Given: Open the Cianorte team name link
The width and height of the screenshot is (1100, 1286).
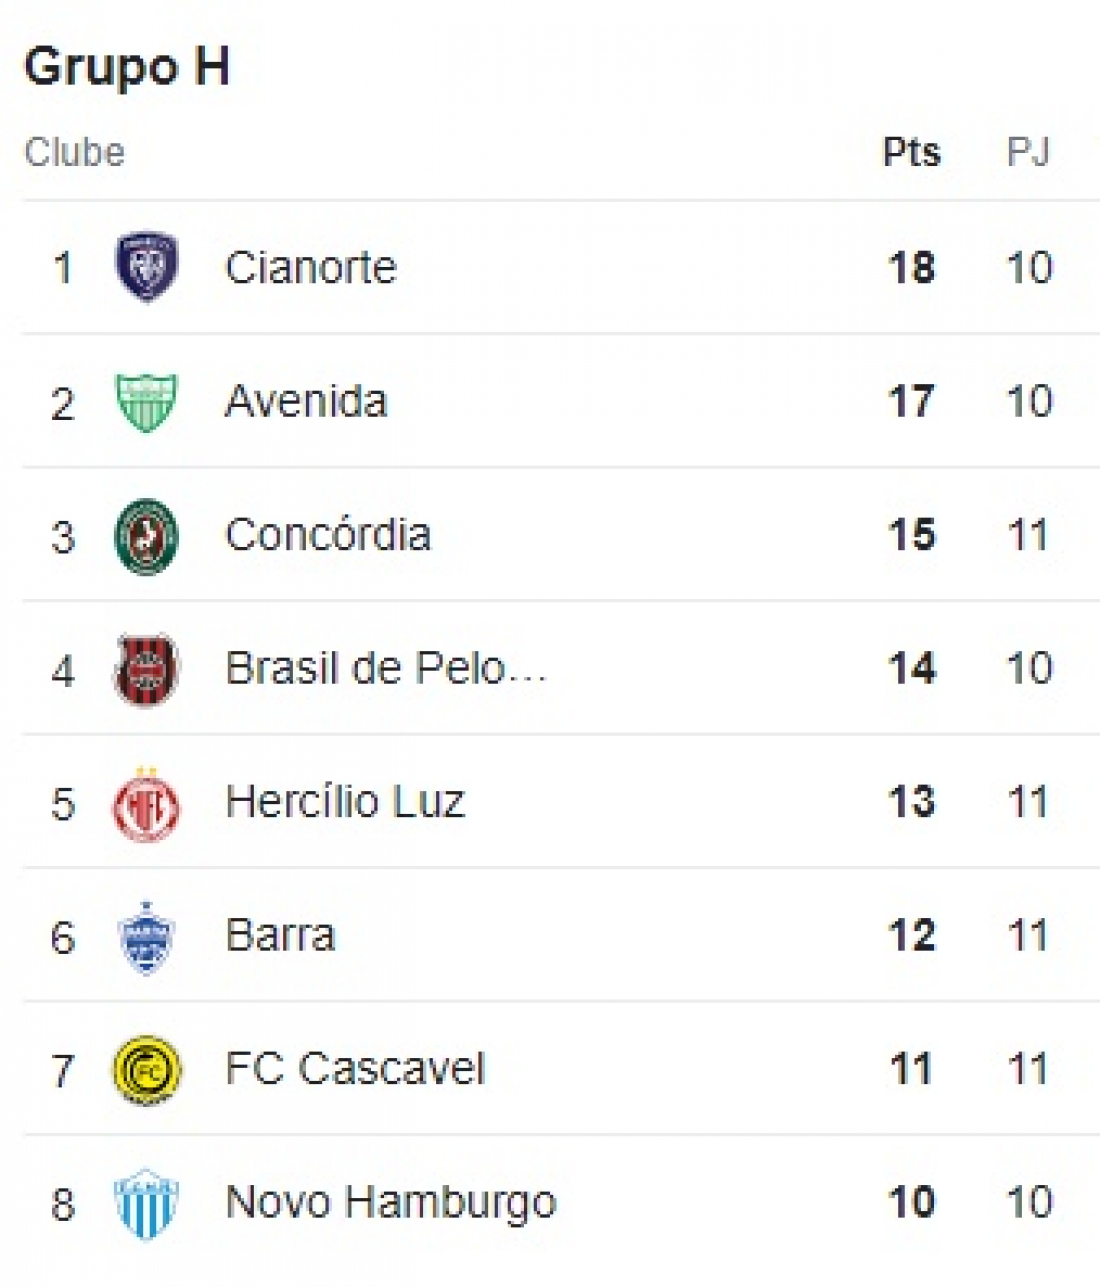Looking at the screenshot, I should 310,268.
